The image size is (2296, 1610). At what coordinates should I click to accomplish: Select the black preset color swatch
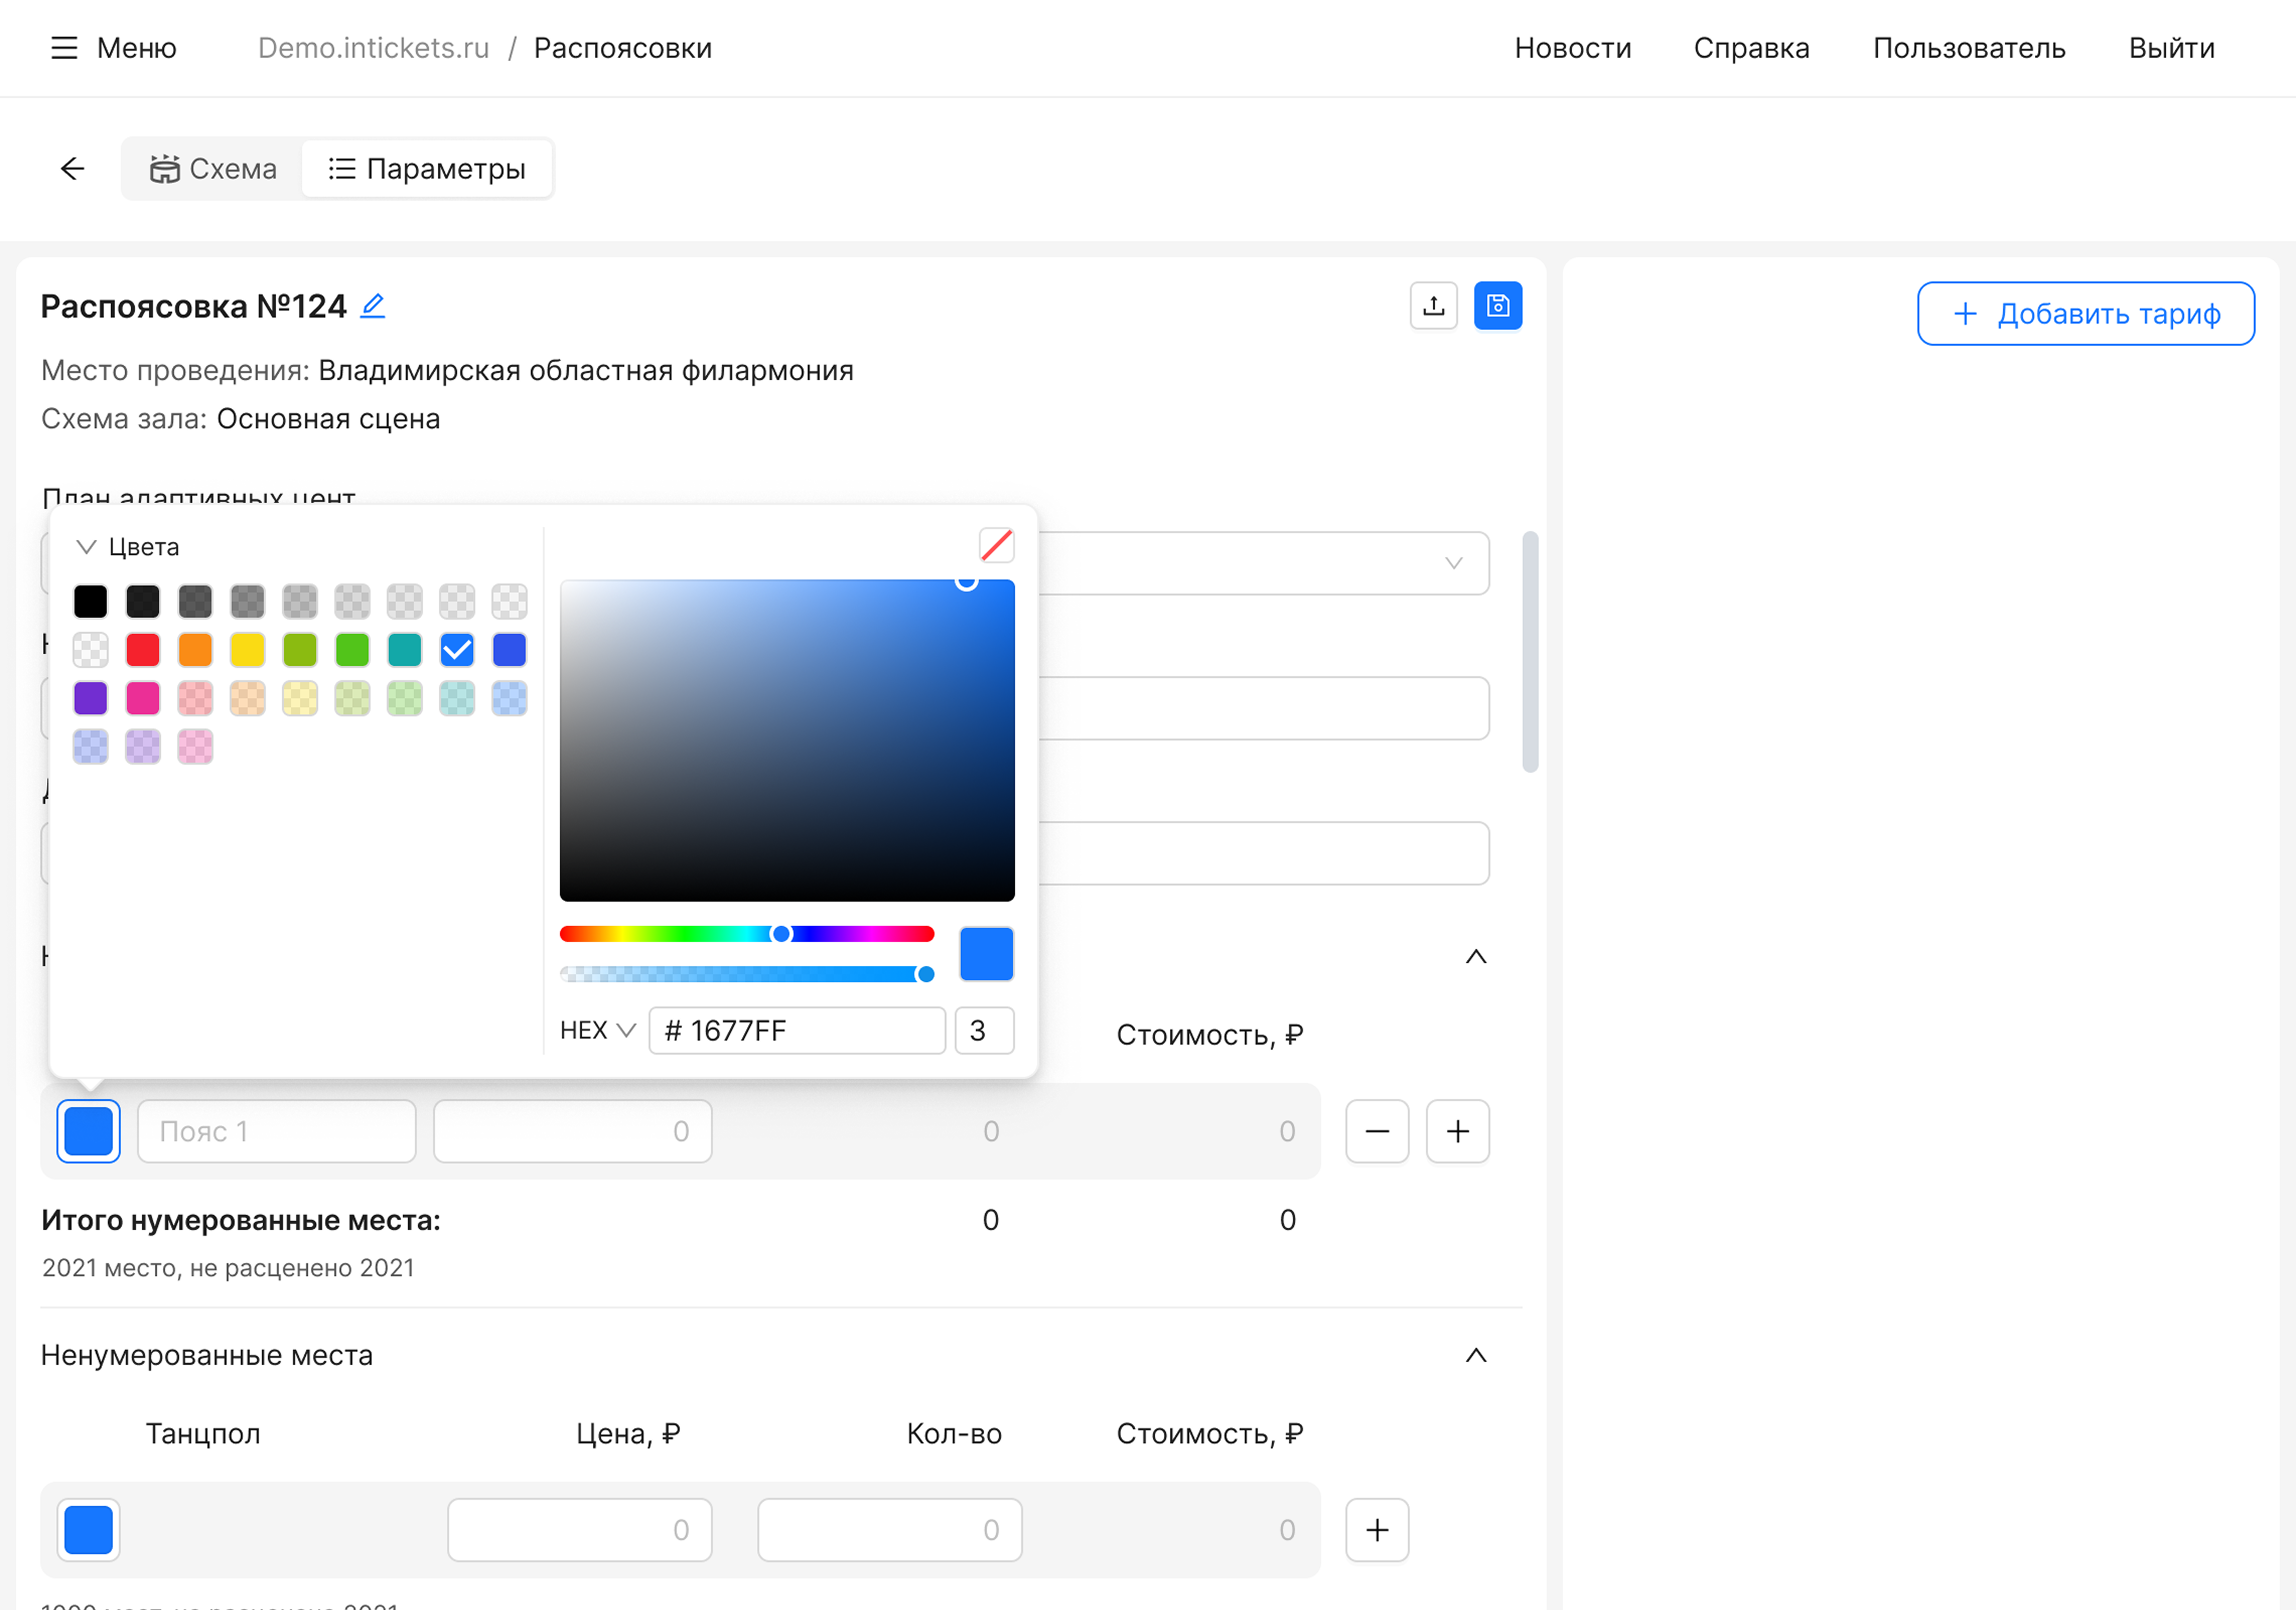pos(90,602)
